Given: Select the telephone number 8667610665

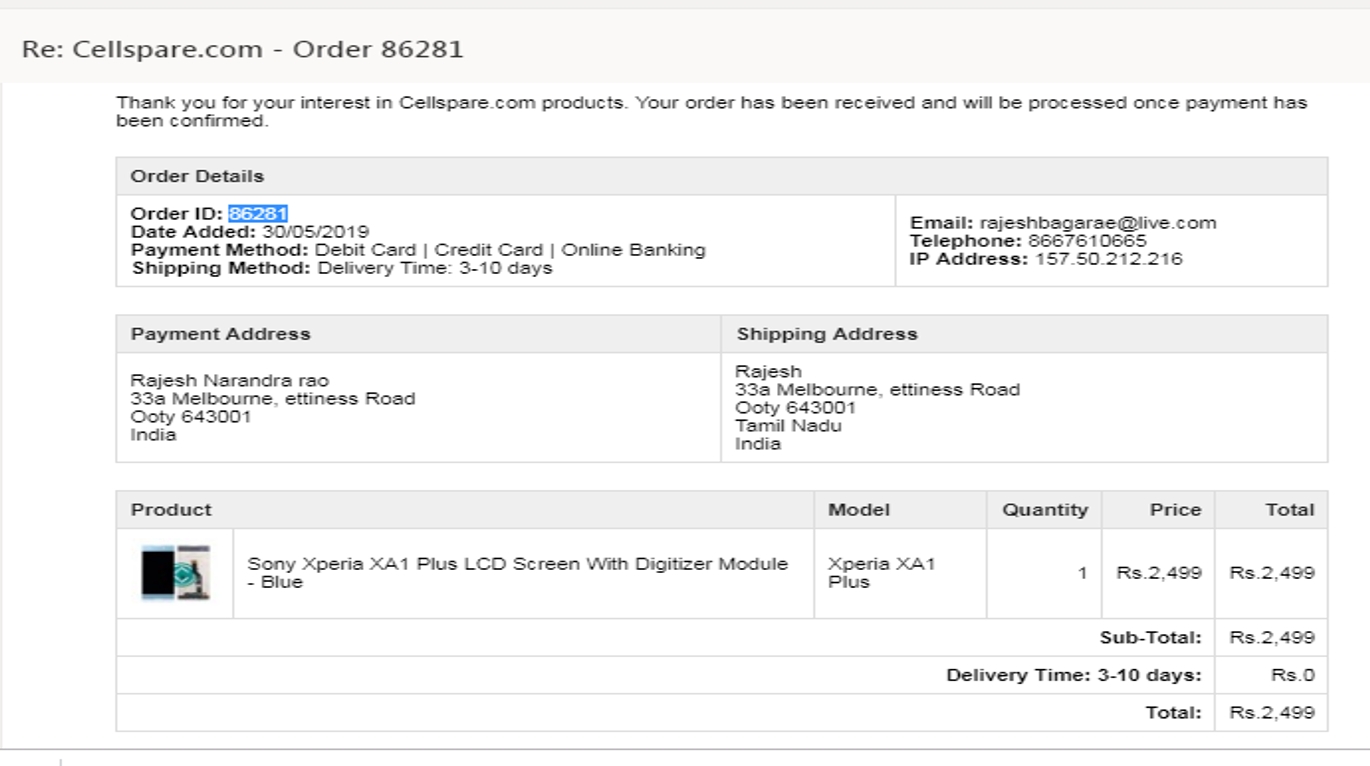Looking at the screenshot, I should 1087,241.
